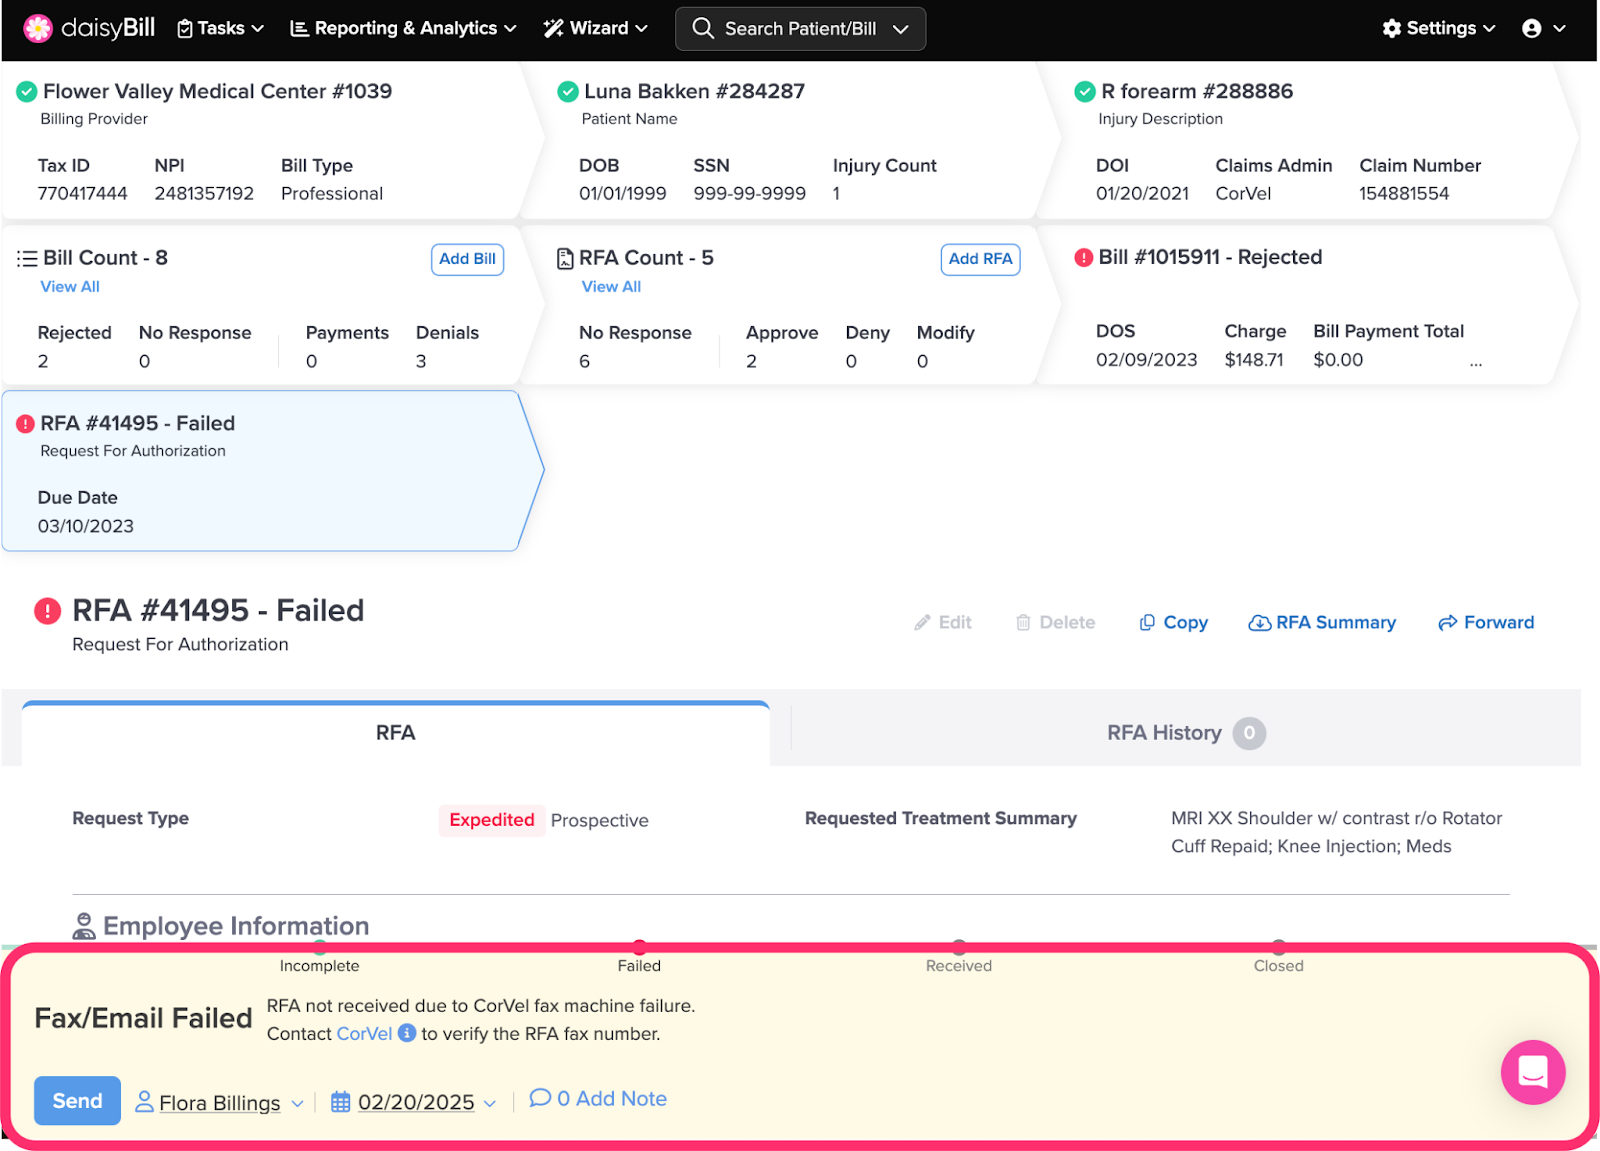Open the CorVel contact link
The image size is (1600, 1151).
(x=364, y=1033)
